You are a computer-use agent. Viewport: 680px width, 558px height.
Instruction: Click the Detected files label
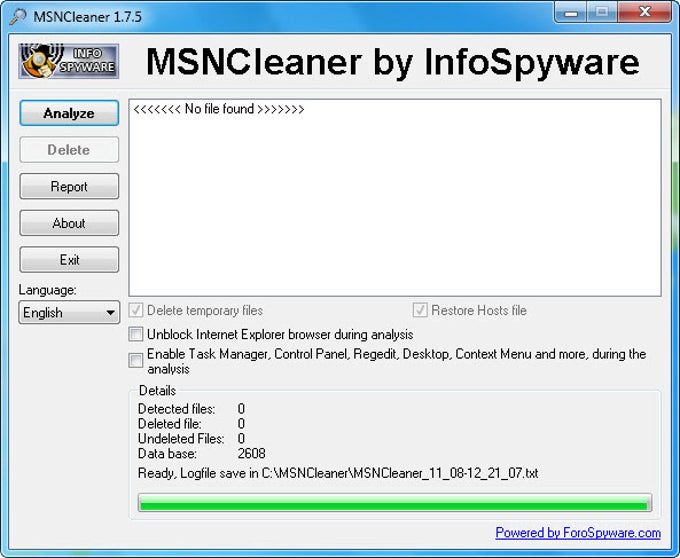point(177,409)
